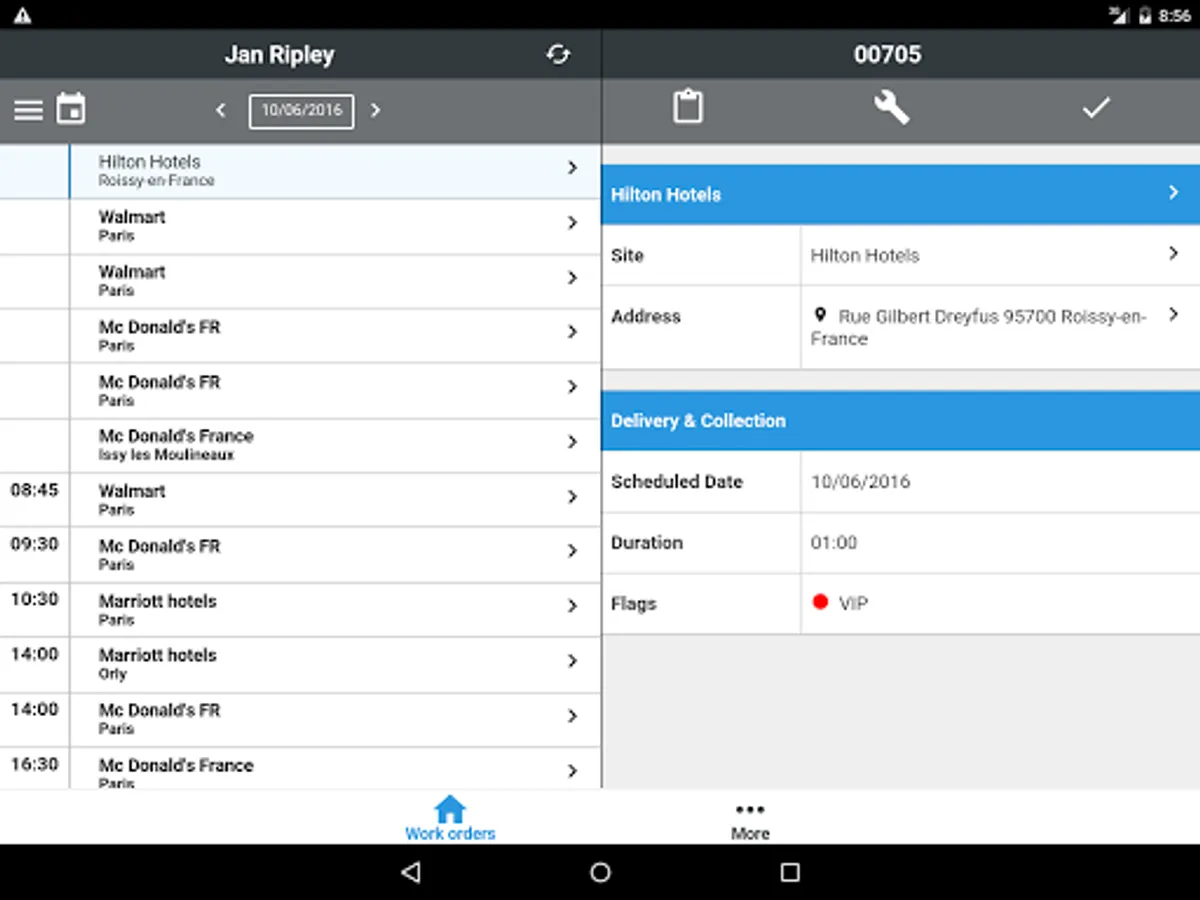The image size is (1200, 900).
Task: Tap the sync refresh icon beside Jan Ripley
Action: click(x=558, y=54)
